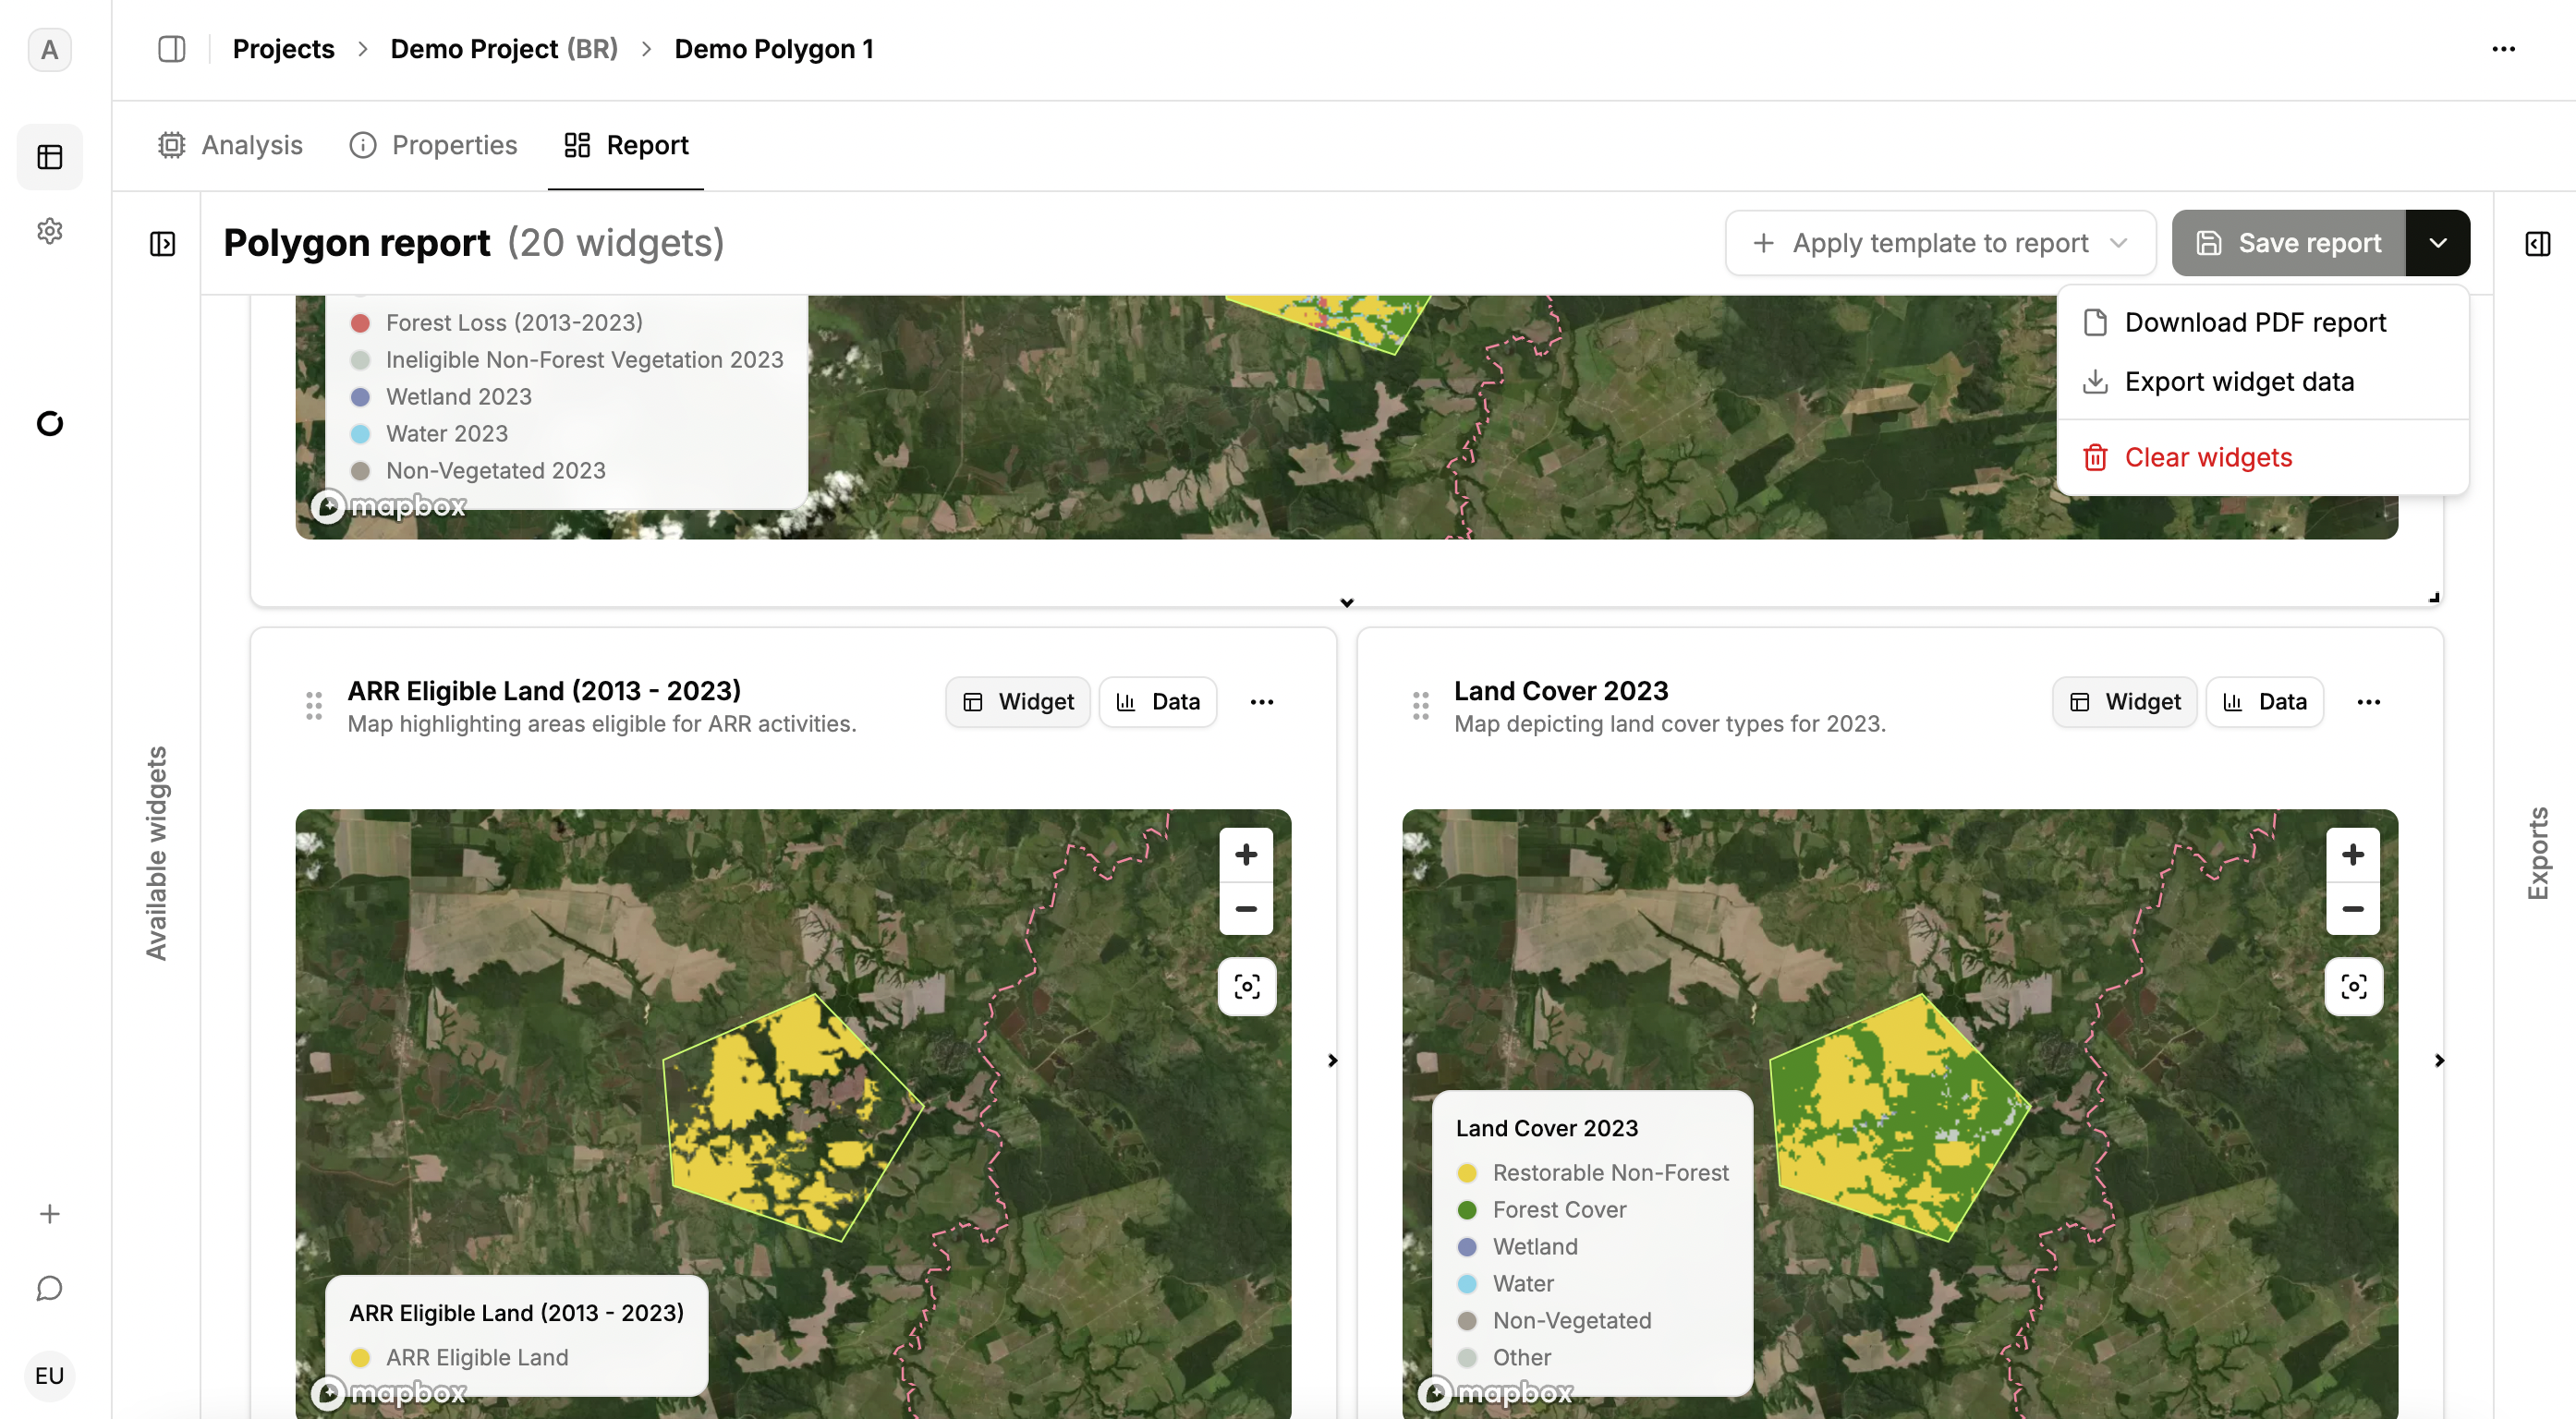Click Forest Cover green legend swatch
The width and height of the screenshot is (2576, 1419).
tap(1467, 1209)
